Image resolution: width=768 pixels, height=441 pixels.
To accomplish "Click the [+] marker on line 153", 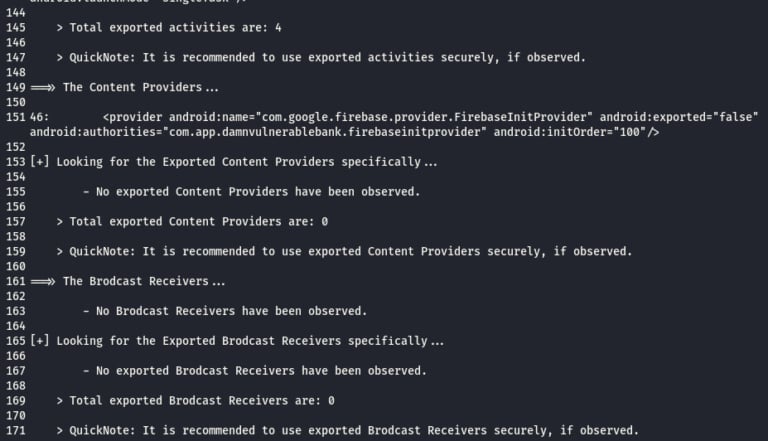I will tap(40, 162).
